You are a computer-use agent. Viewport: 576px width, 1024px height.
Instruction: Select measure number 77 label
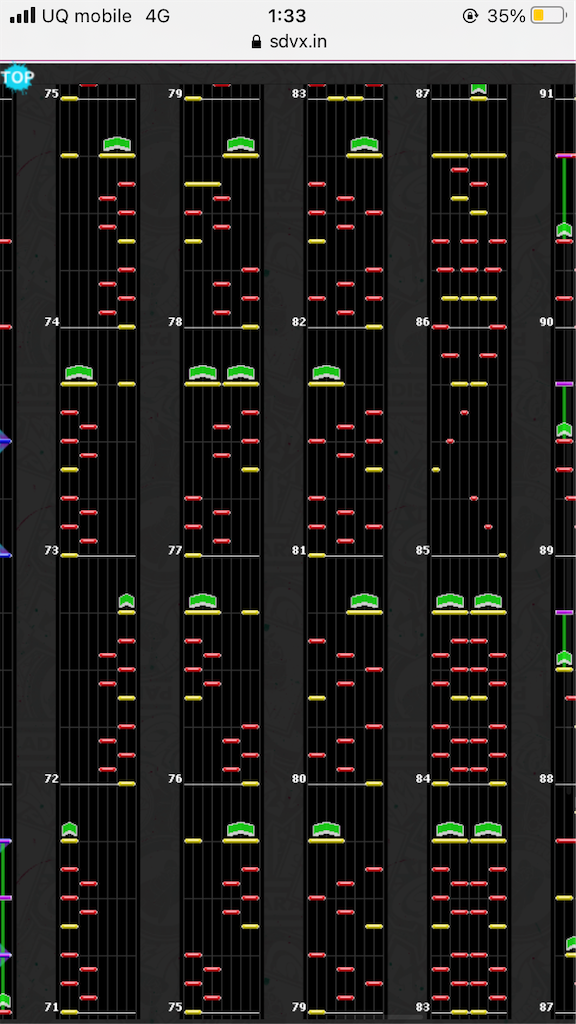(175, 551)
